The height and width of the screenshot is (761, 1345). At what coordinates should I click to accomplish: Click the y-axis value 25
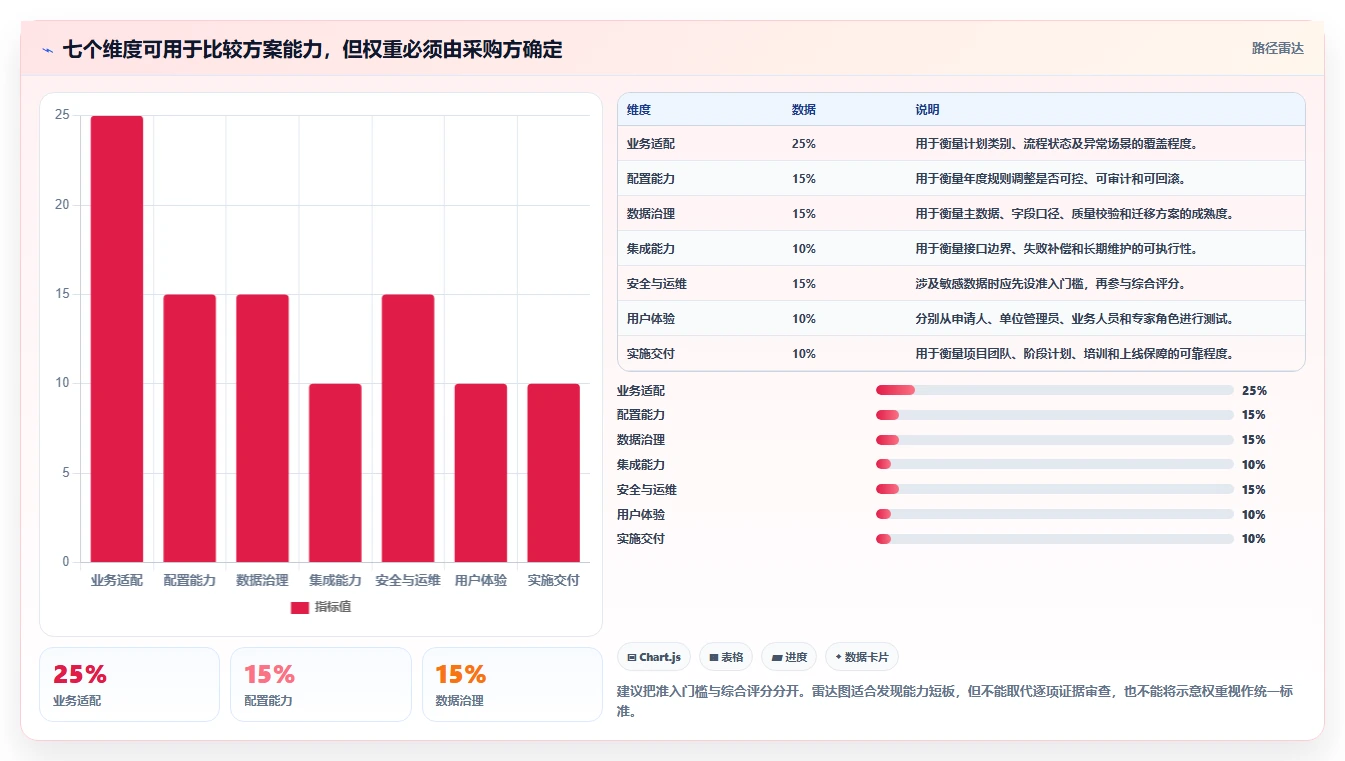[x=62, y=115]
